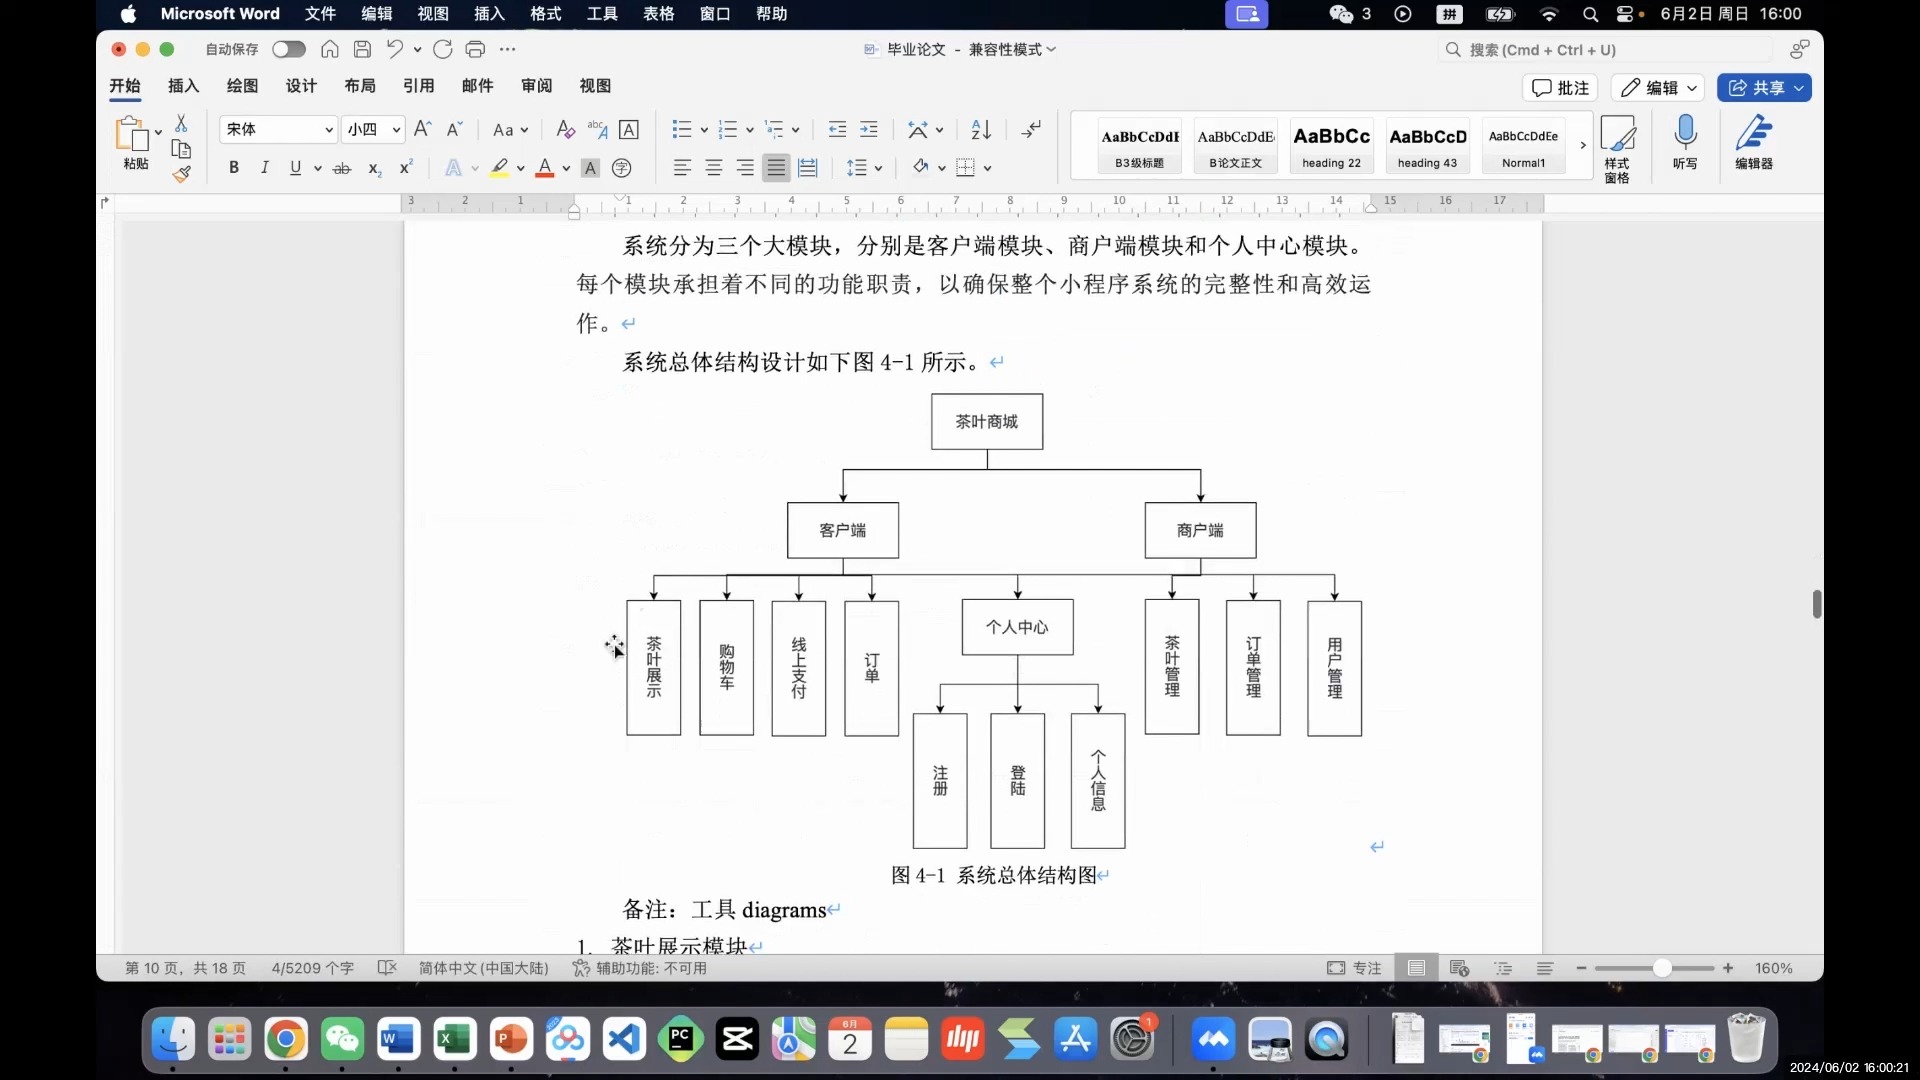Viewport: 1920px width, 1080px height.
Task: Click the Format Painter brush icon
Action: (x=181, y=175)
